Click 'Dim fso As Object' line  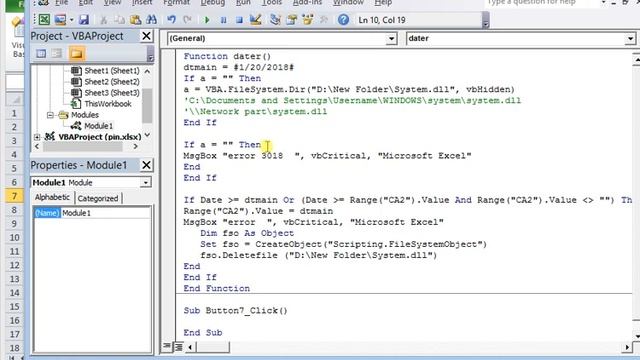tap(247, 233)
